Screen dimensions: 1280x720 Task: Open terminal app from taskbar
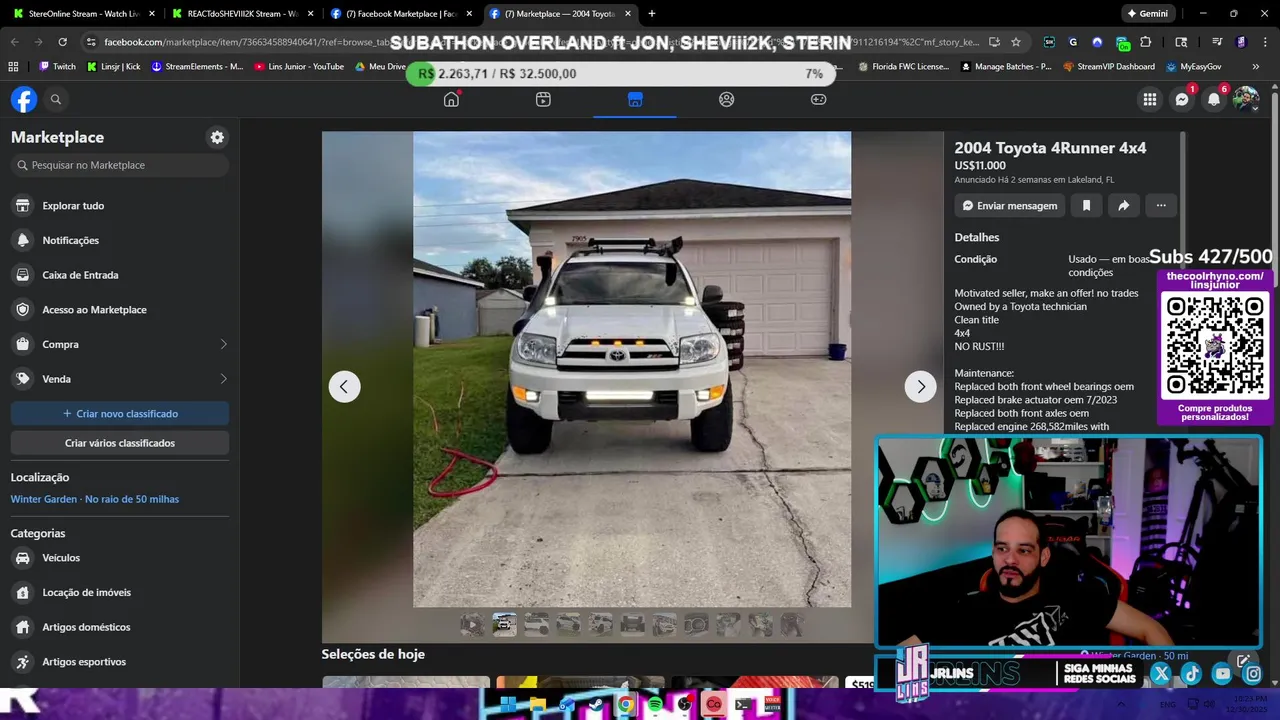743,704
